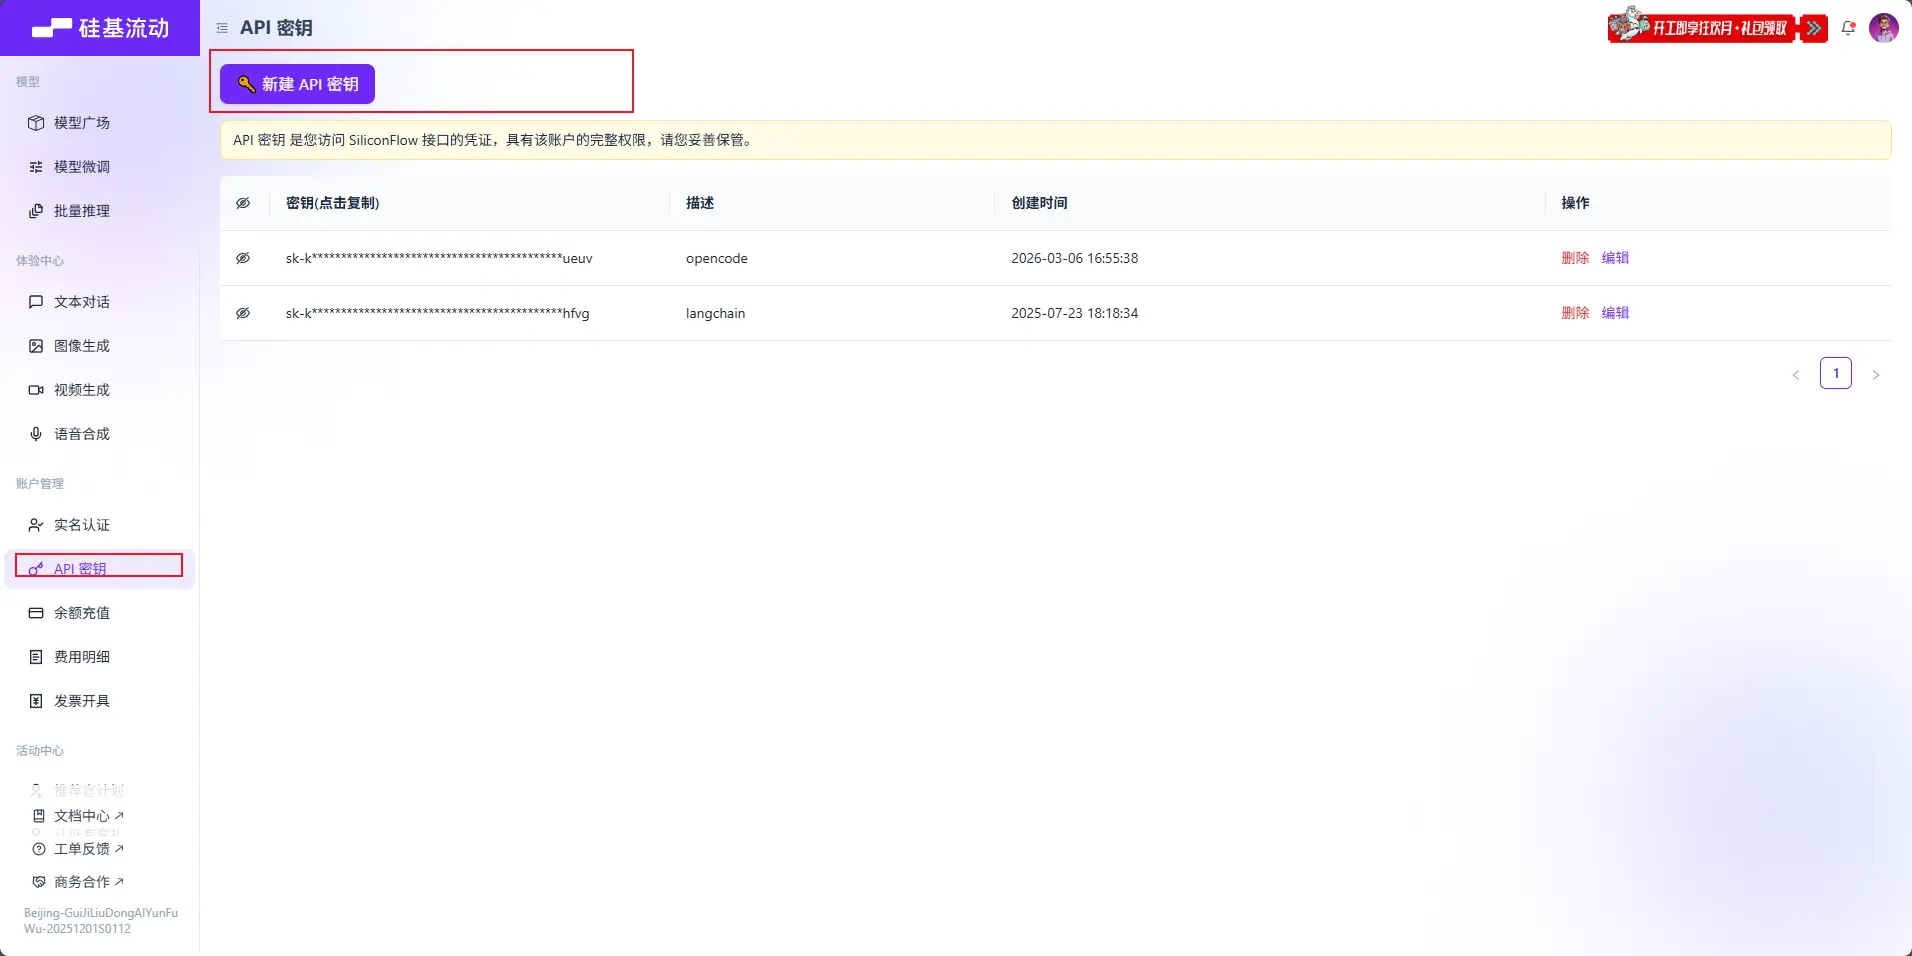The height and width of the screenshot is (956, 1912).
Task: Click the red promotional gift banner
Action: coord(1717,27)
